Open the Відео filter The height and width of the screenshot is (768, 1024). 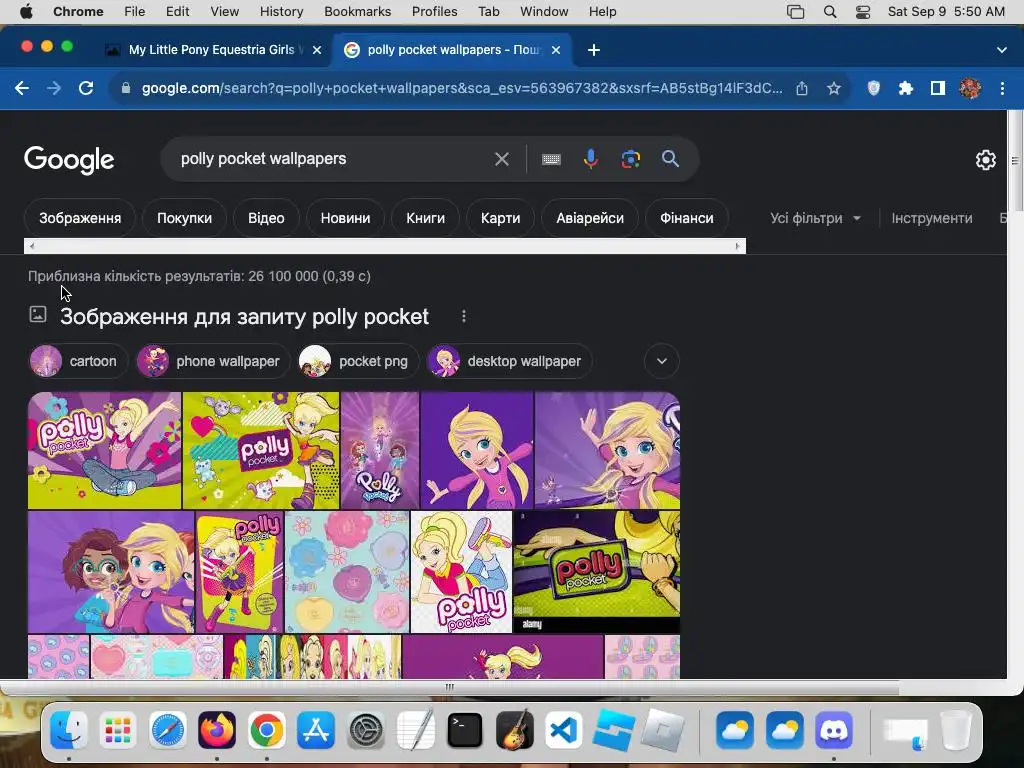(266, 218)
